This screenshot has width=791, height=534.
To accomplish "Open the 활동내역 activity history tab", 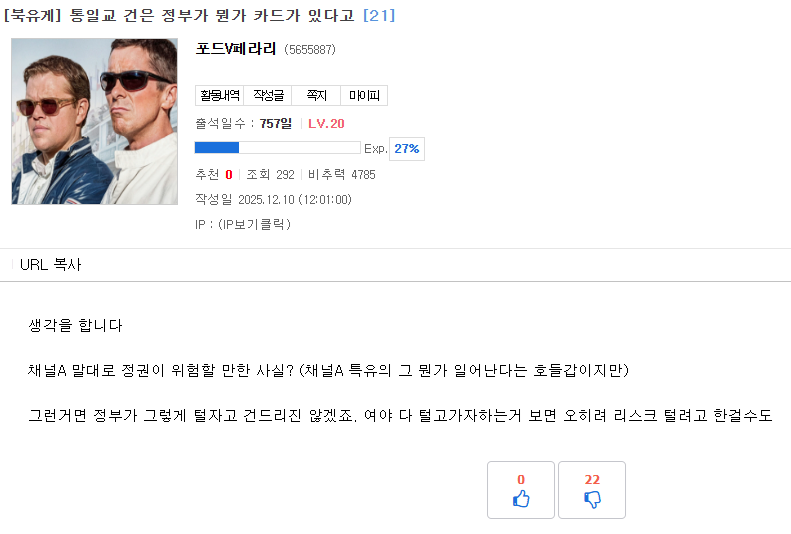I will [x=219, y=96].
